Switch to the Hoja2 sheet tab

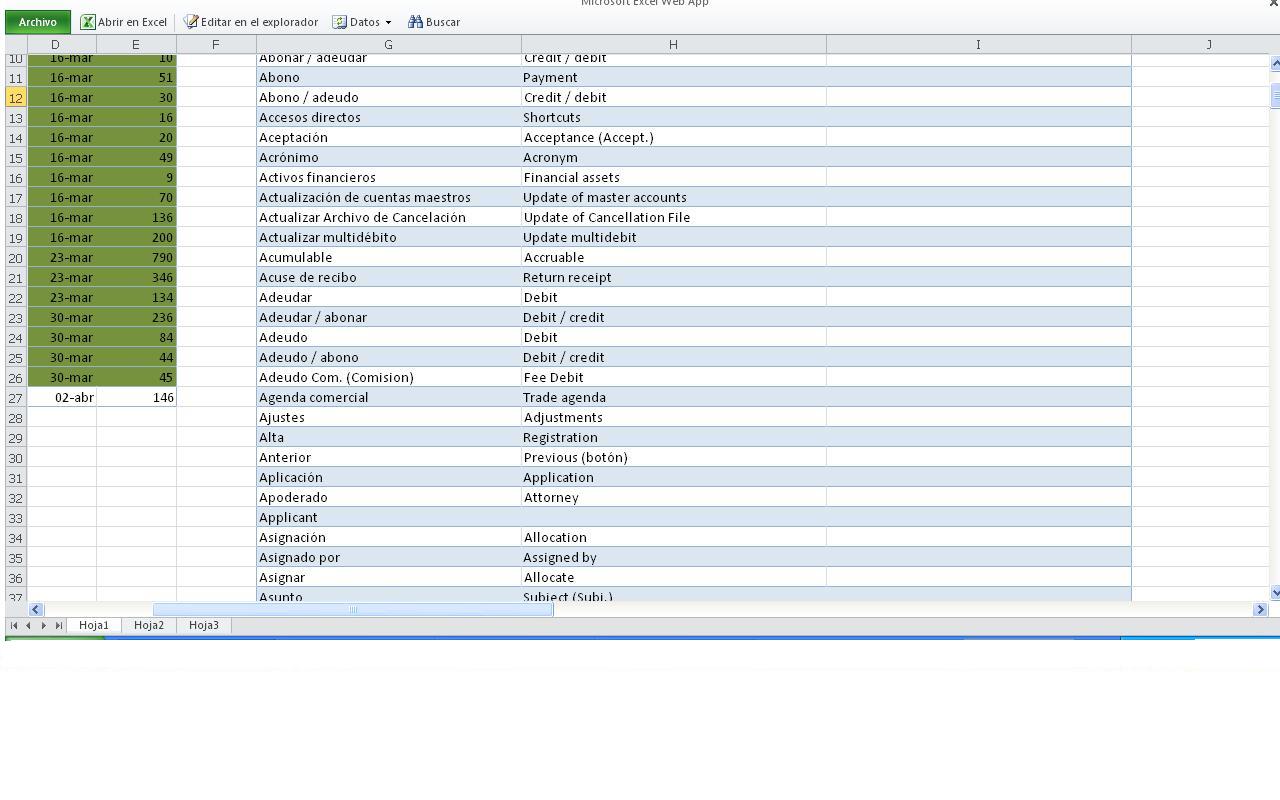click(x=149, y=625)
